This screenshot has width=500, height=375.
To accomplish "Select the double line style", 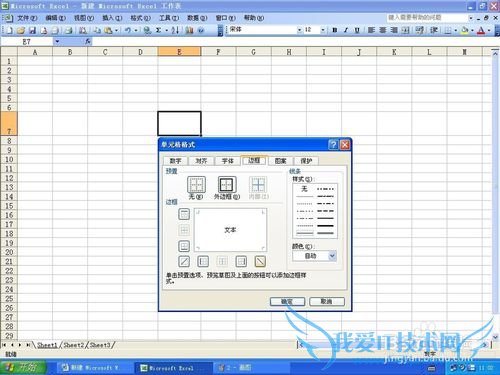I will point(325,233).
